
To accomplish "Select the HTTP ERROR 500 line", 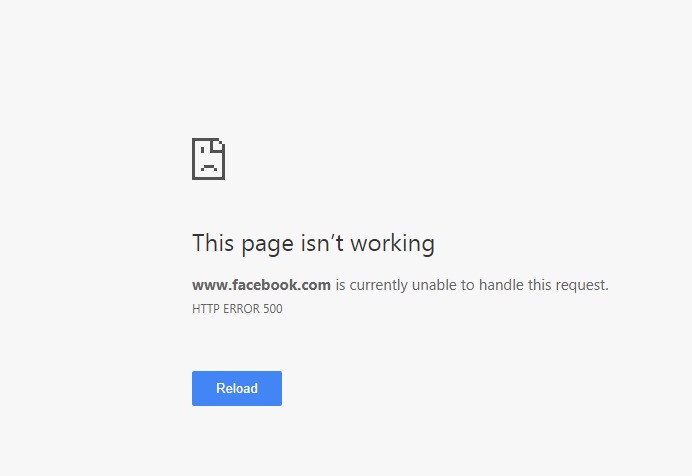I will pos(237,308).
